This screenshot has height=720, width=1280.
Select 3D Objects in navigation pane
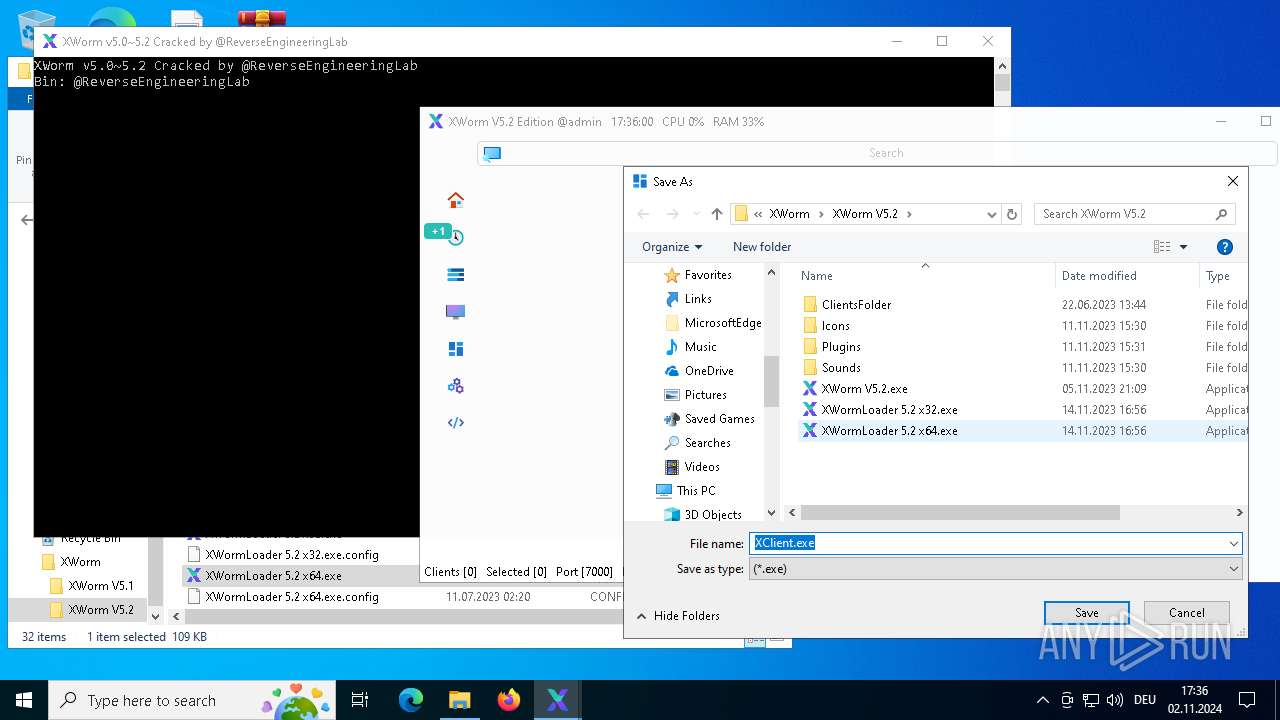pos(713,515)
